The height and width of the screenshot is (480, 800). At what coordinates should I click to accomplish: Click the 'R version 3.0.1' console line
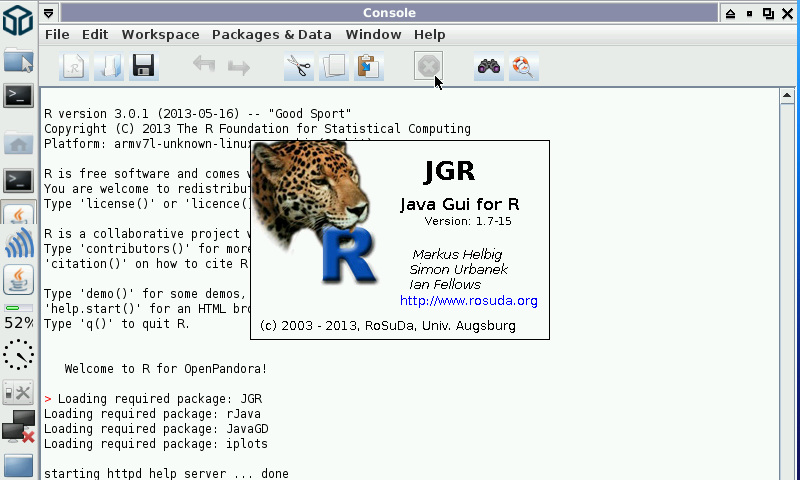coord(197,113)
